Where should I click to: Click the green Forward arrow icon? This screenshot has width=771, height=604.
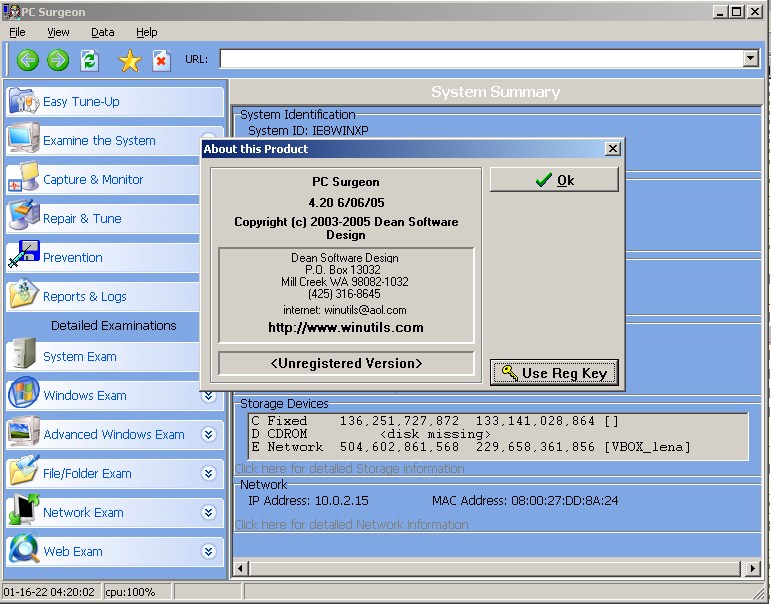[58, 60]
